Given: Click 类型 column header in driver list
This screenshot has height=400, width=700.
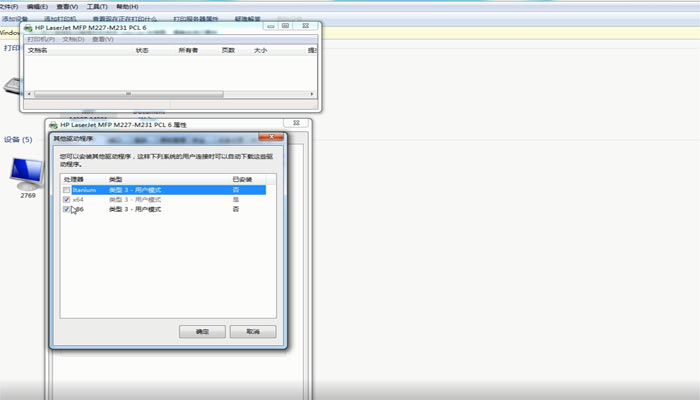Looking at the screenshot, I should click(116, 179).
